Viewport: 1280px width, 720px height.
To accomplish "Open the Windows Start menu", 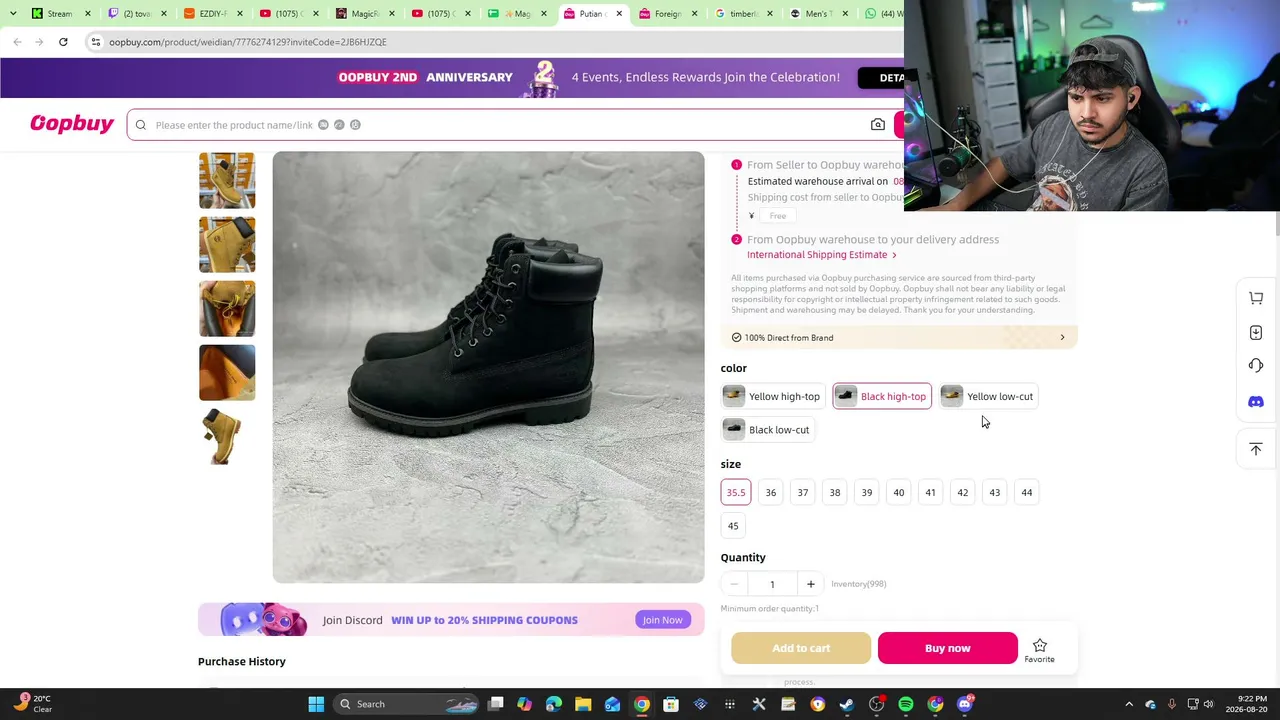I will 316,704.
